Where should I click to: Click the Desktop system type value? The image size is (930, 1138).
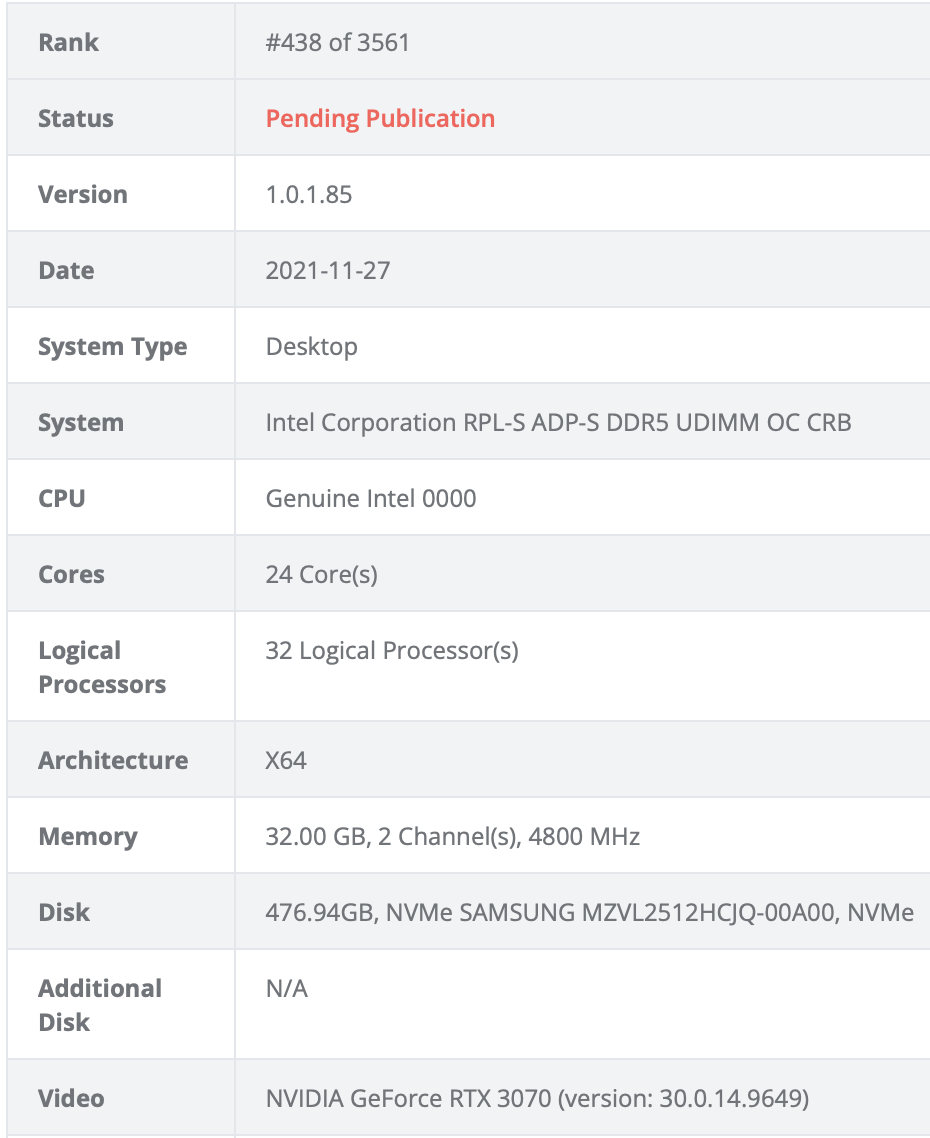point(312,347)
